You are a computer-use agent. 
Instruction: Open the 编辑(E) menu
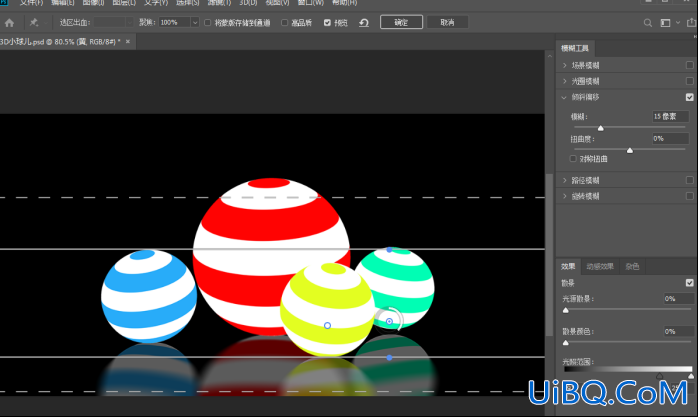click(x=63, y=3)
